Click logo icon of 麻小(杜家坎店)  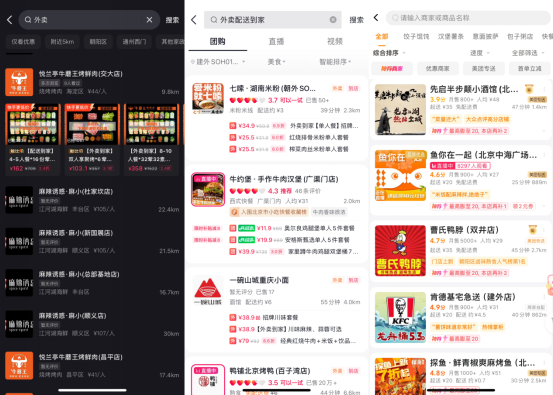[x=19, y=200]
